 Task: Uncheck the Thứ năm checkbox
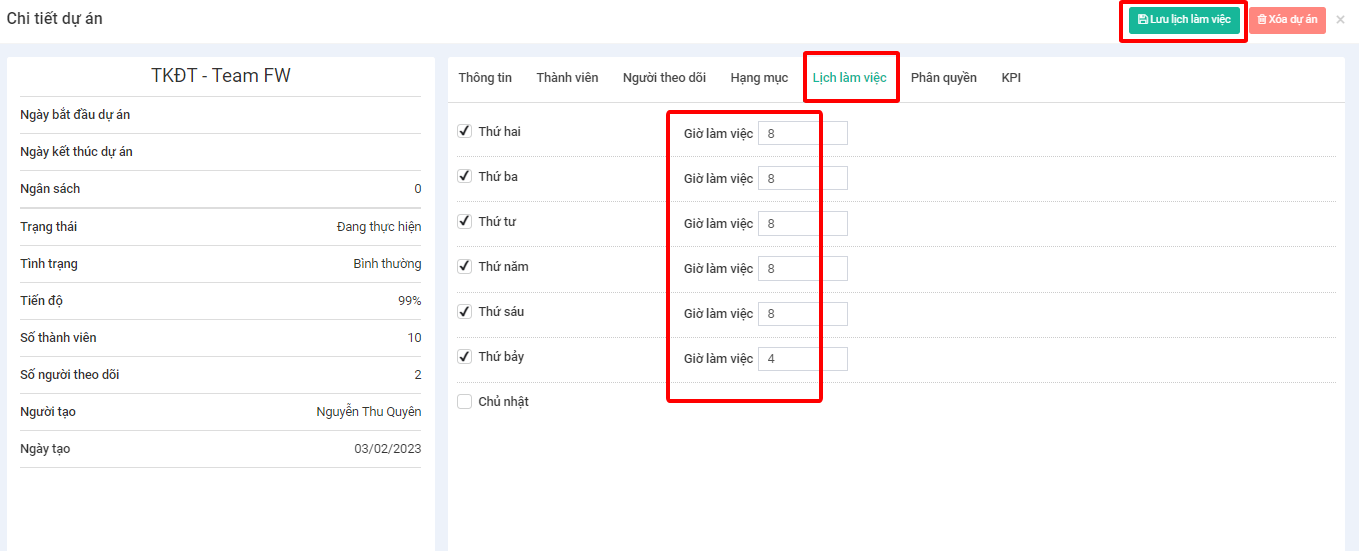[464, 266]
